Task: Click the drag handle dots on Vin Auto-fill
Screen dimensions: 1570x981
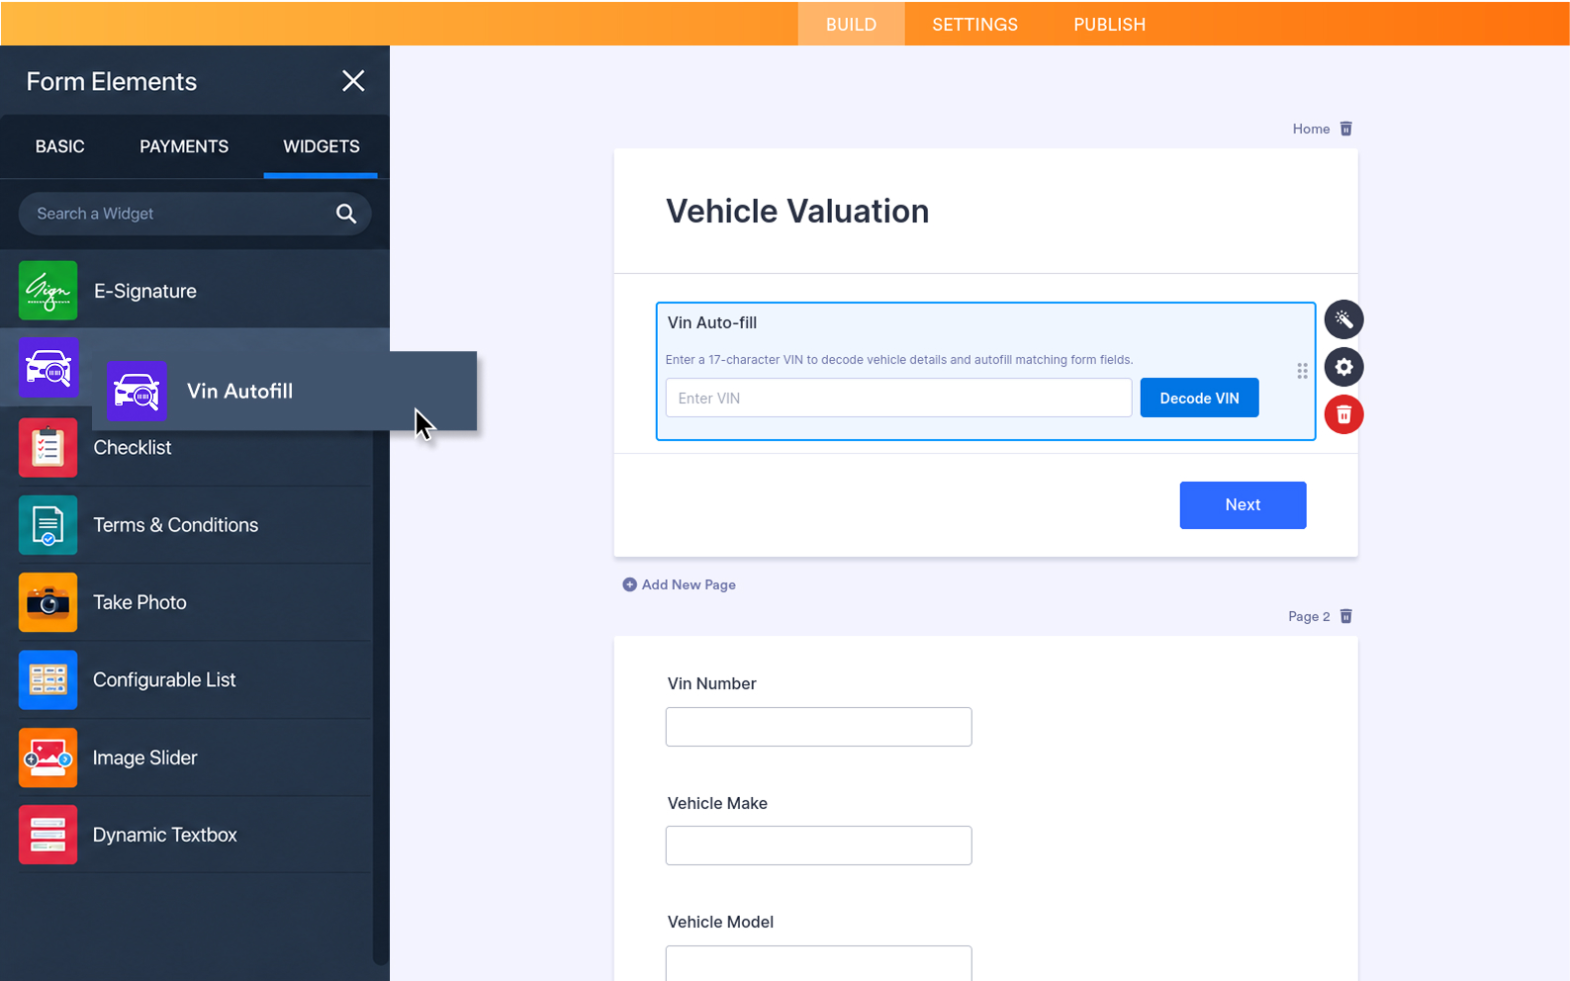Action: pyautogui.click(x=1302, y=371)
